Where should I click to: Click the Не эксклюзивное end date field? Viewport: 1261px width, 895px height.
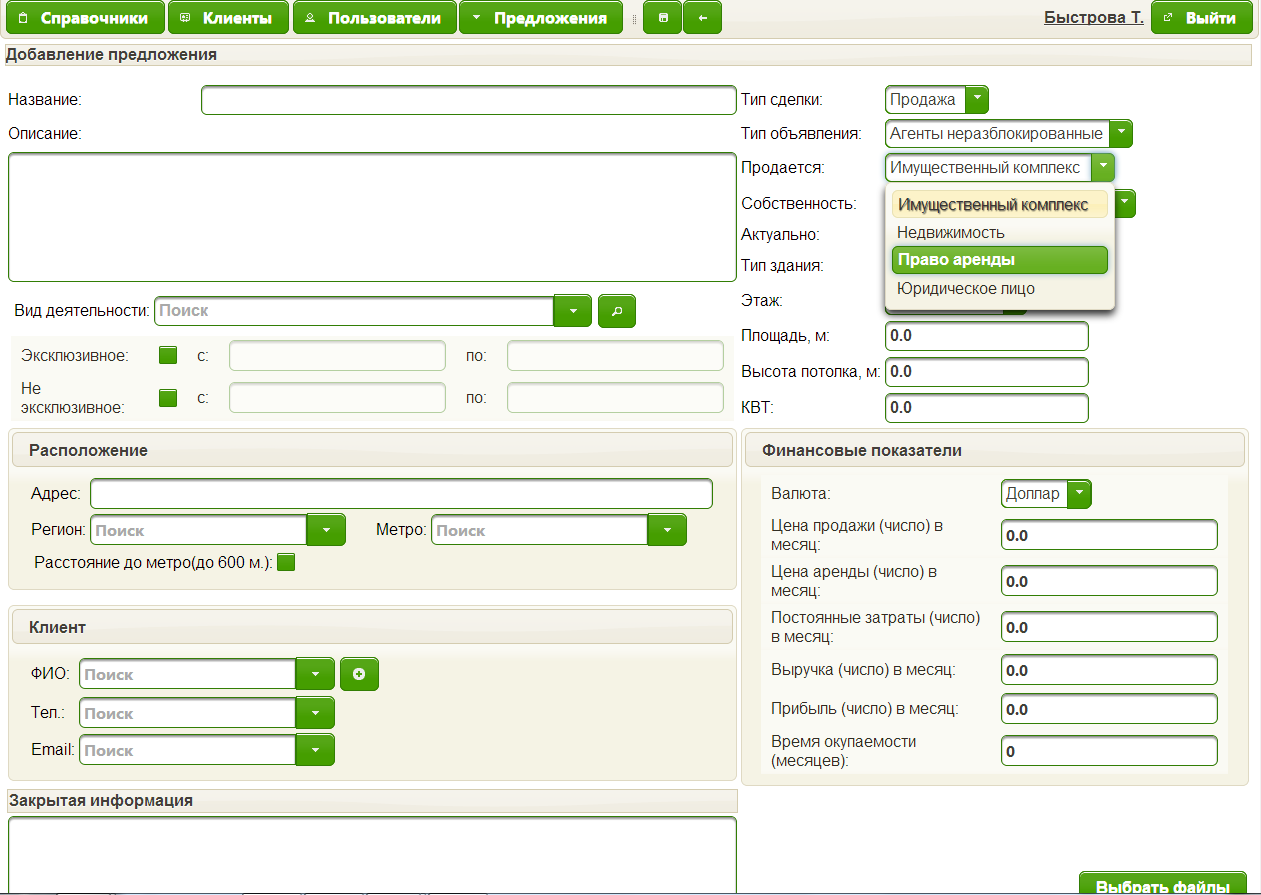(615, 397)
